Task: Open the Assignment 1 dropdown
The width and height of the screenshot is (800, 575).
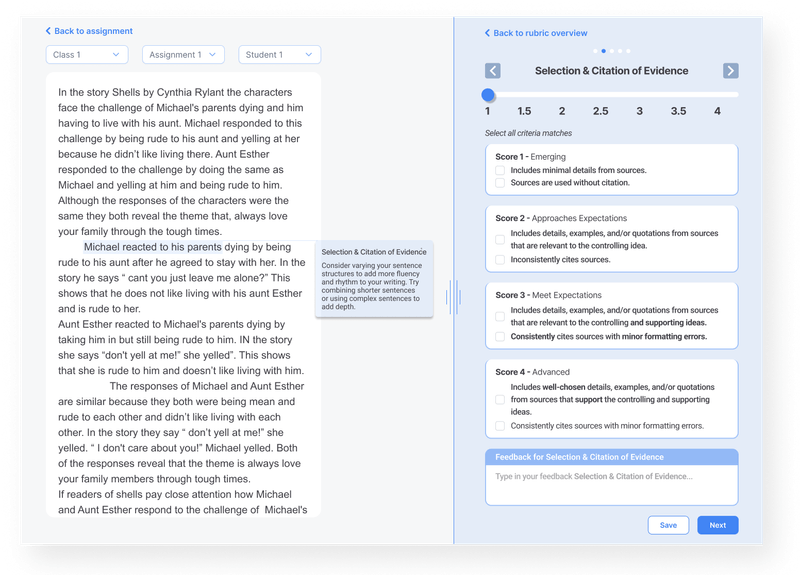Action: pyautogui.click(x=183, y=55)
